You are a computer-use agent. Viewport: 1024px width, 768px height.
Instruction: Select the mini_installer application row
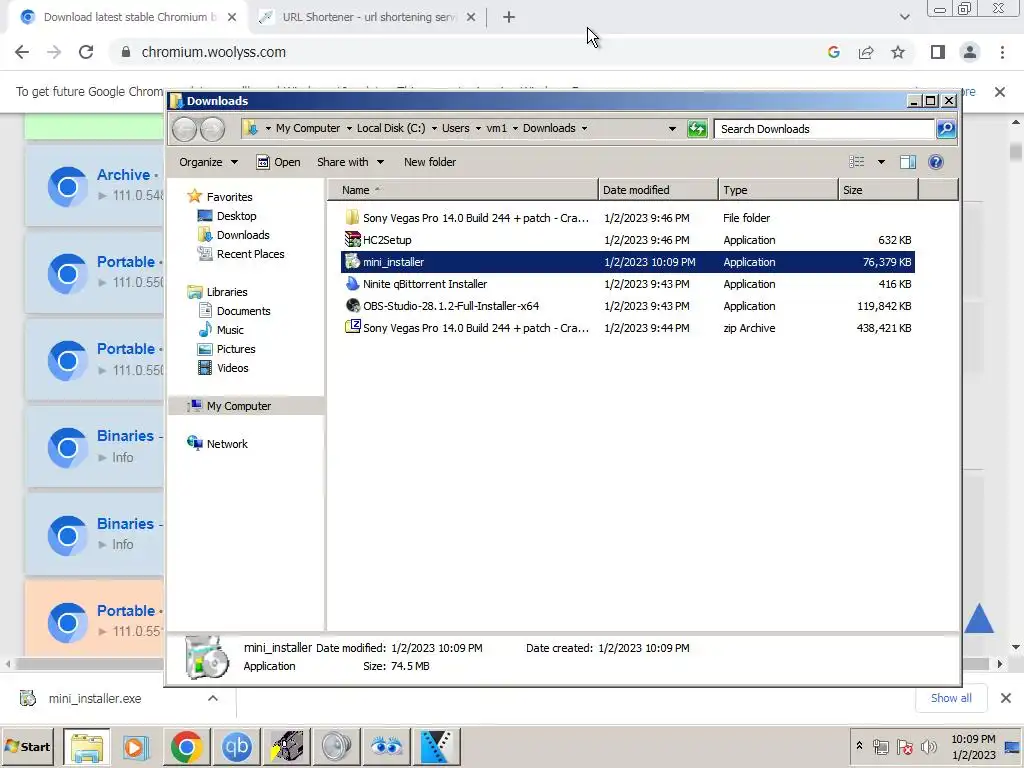[x=628, y=262]
